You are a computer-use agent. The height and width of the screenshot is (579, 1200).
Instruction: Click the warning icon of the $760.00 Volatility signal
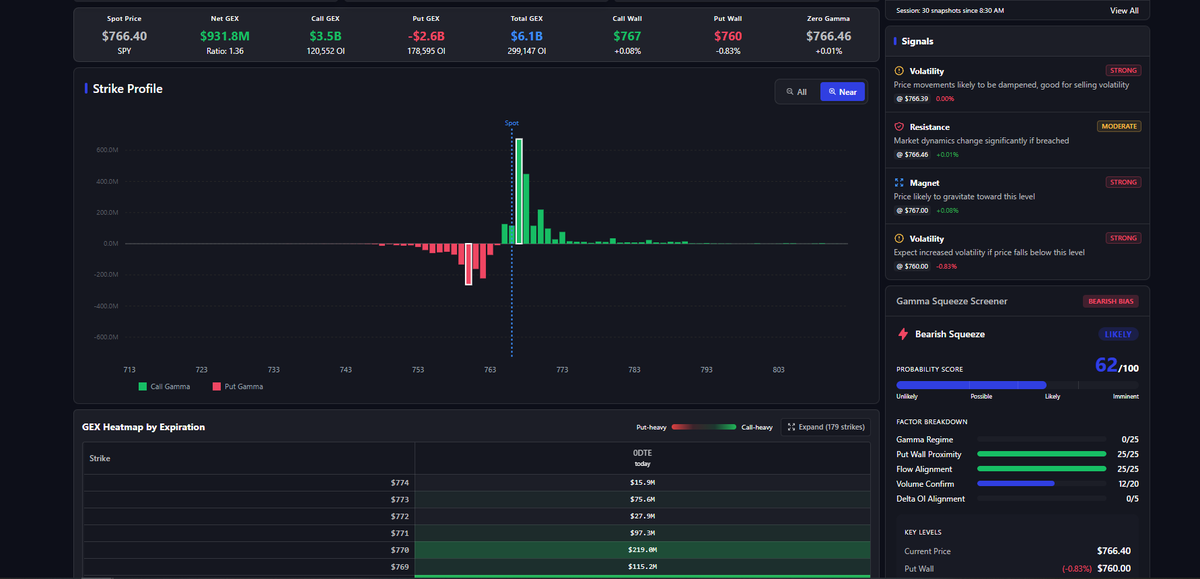899,239
